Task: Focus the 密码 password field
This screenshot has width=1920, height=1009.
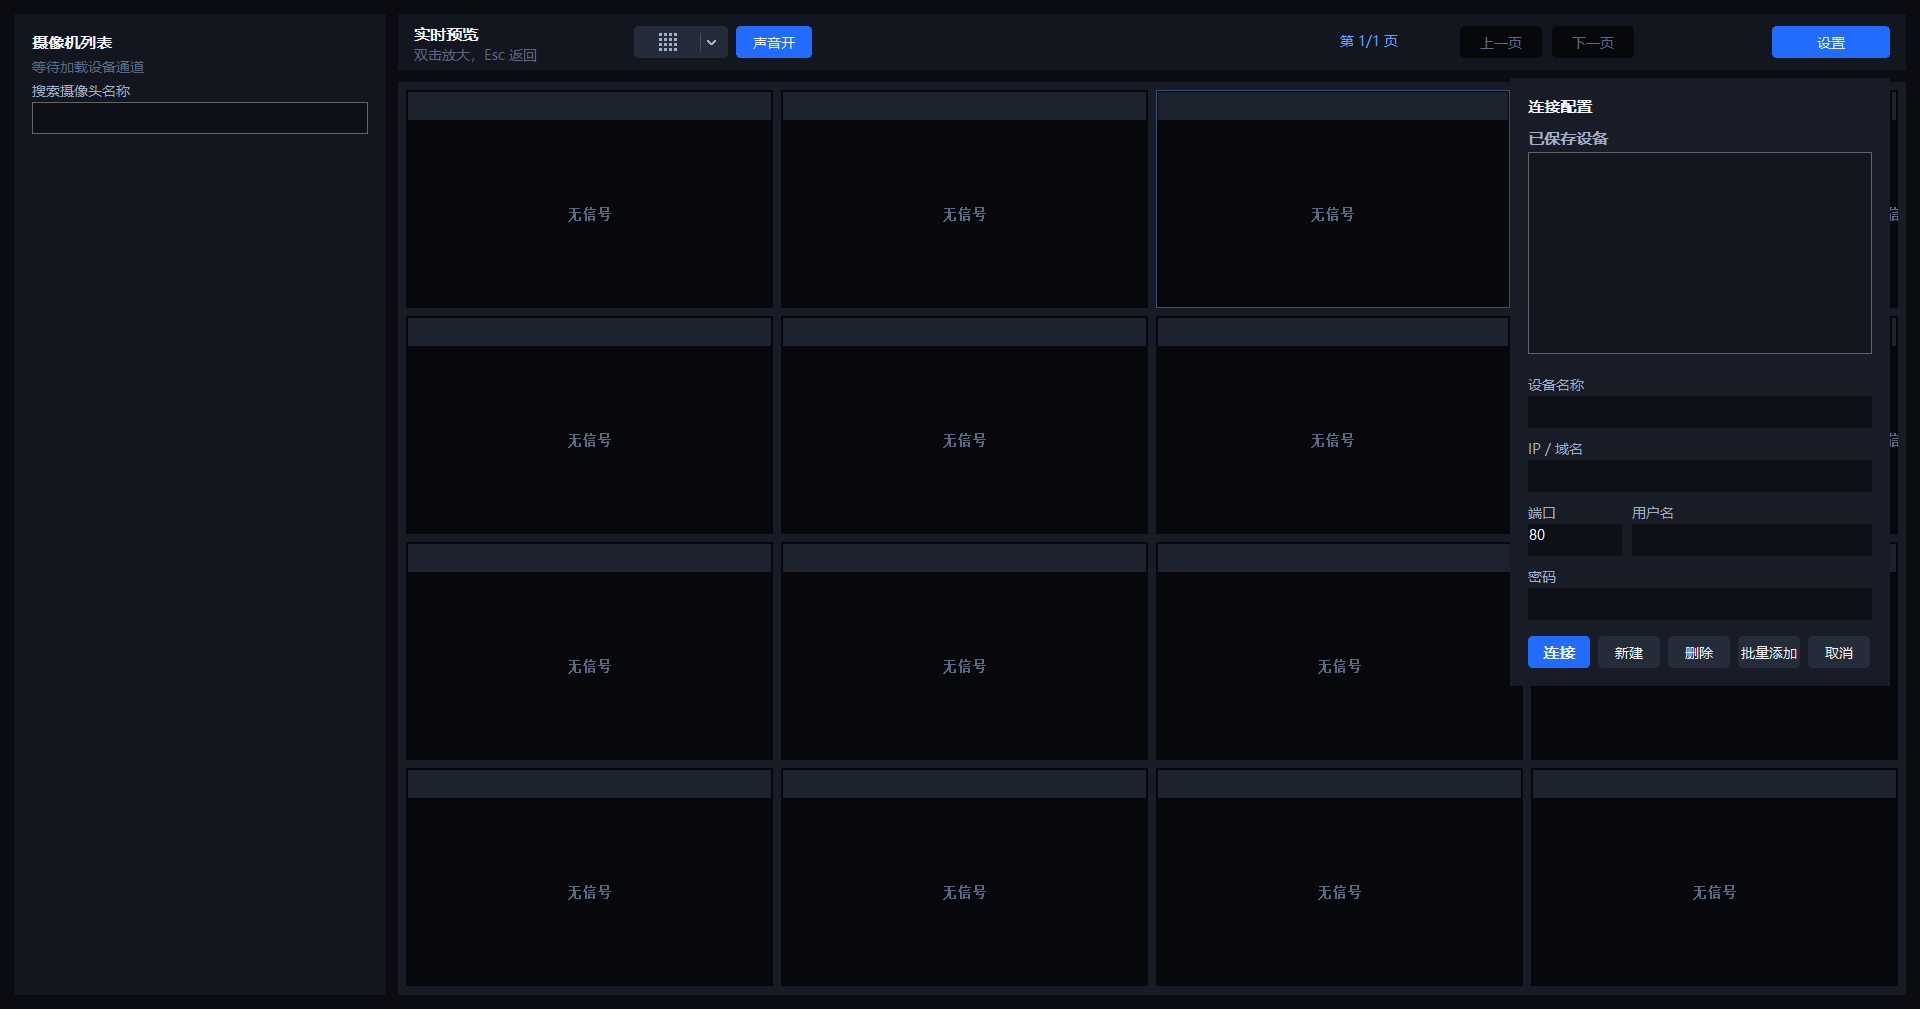Action: (1700, 604)
